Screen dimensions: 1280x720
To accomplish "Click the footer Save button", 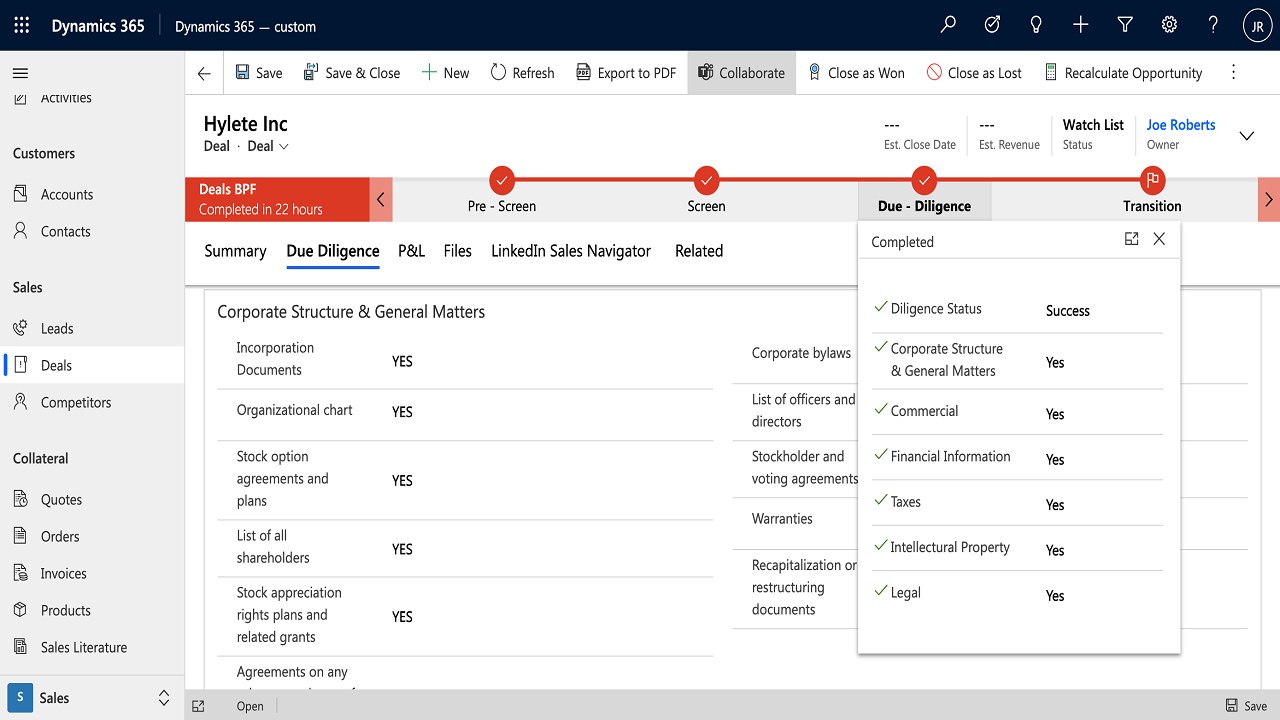I will coord(1246,706).
